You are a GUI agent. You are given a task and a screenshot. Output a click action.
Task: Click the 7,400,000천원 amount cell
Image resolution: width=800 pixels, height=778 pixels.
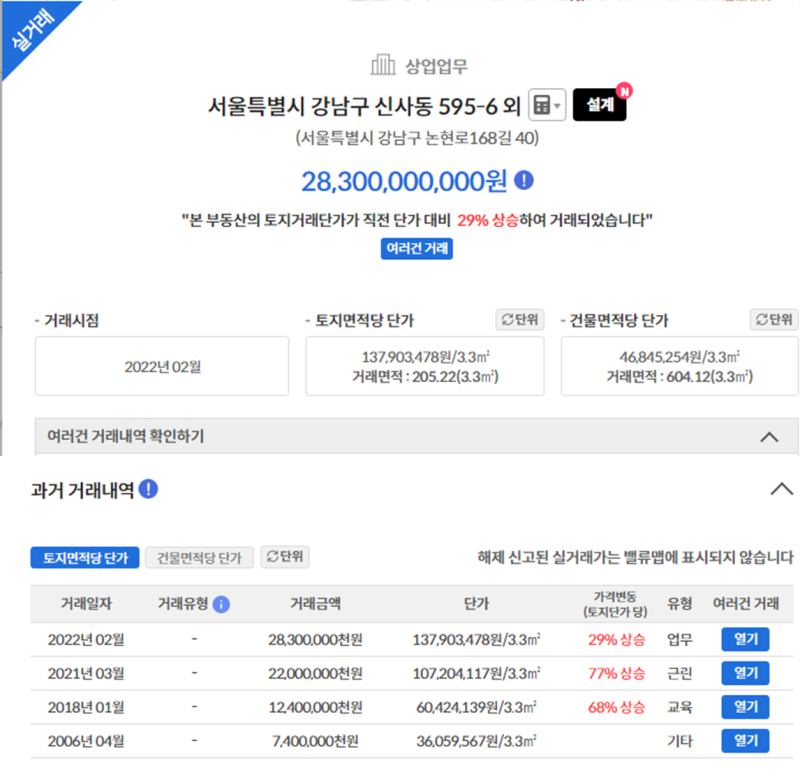click(x=315, y=741)
